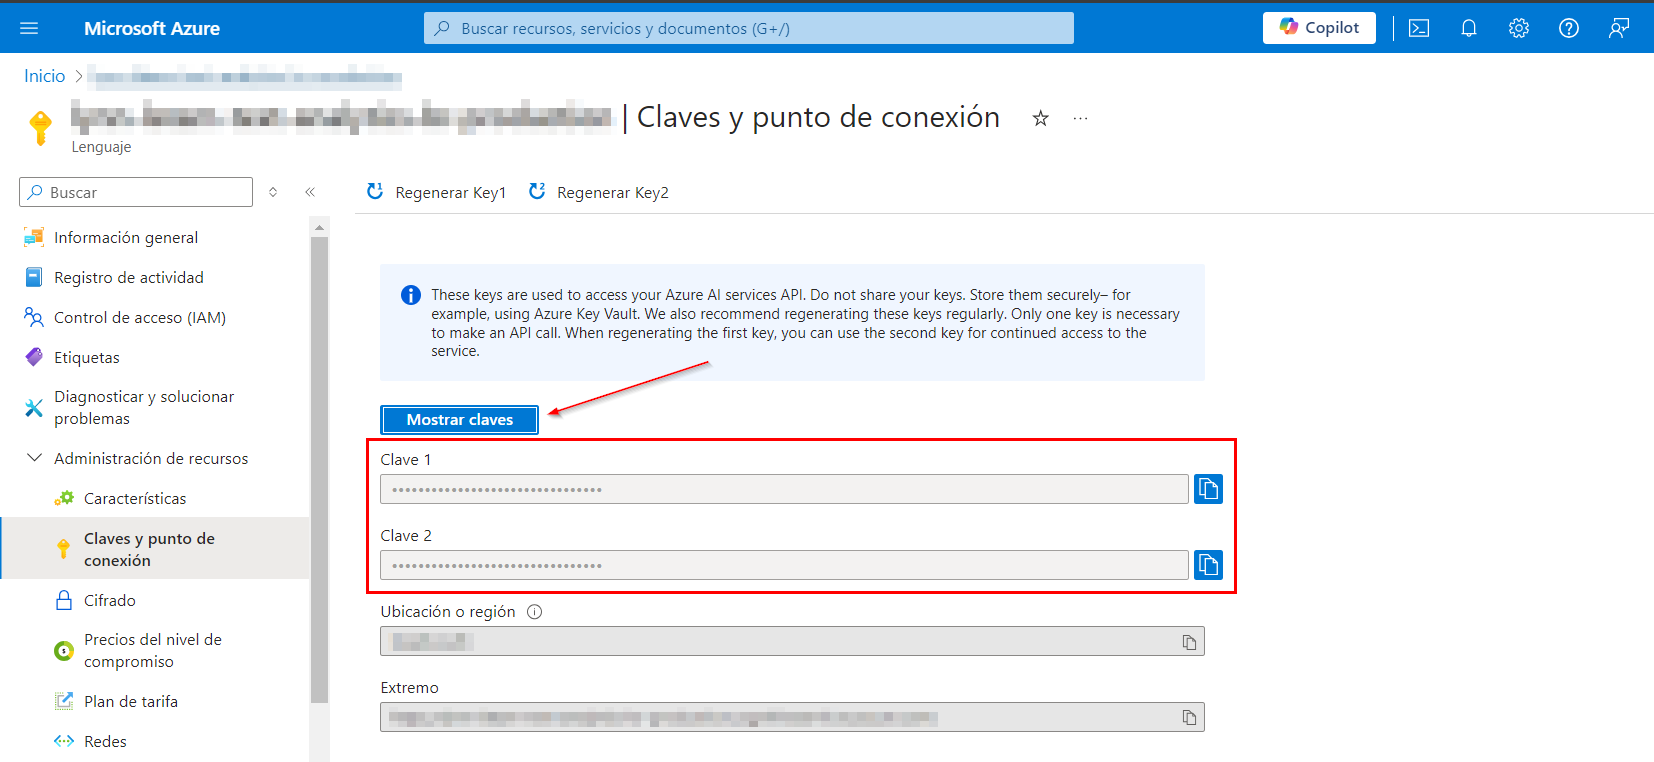Click the Clave 1 masked field
The image size is (1654, 762).
[x=784, y=489]
